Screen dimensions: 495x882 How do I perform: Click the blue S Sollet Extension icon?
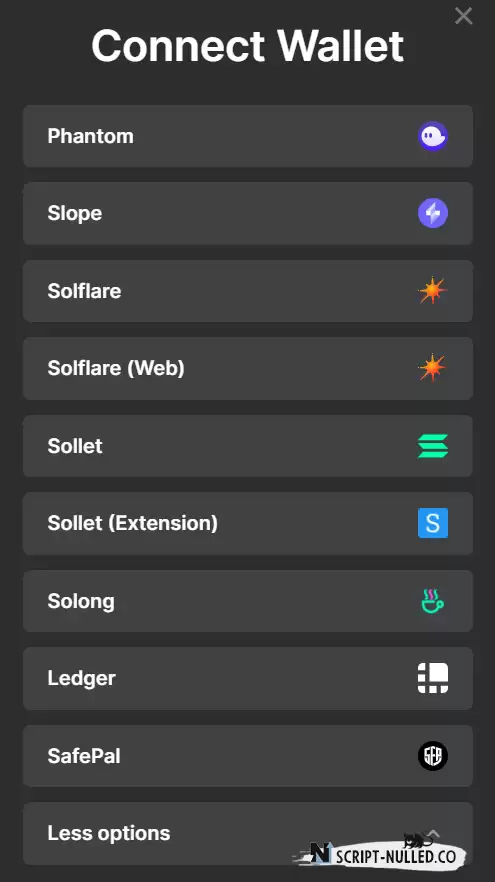point(433,523)
